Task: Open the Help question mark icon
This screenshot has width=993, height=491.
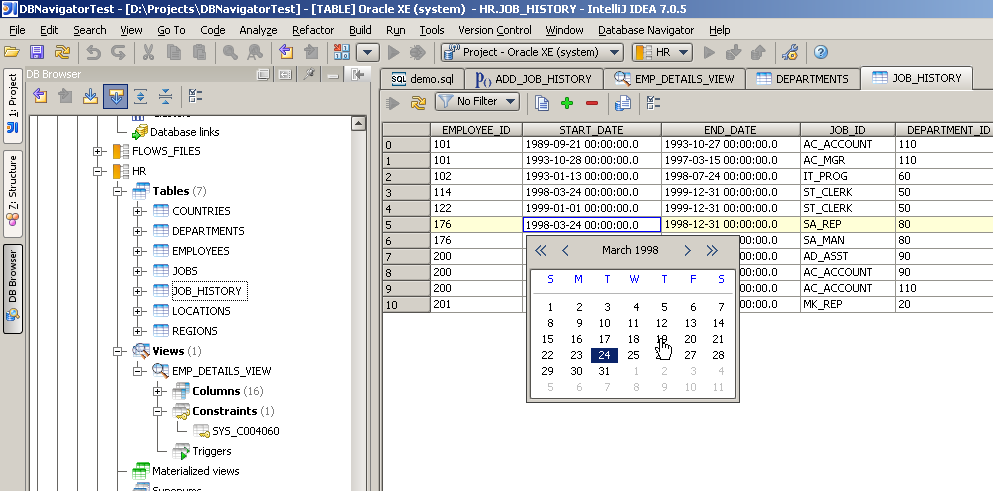Action: 821,52
